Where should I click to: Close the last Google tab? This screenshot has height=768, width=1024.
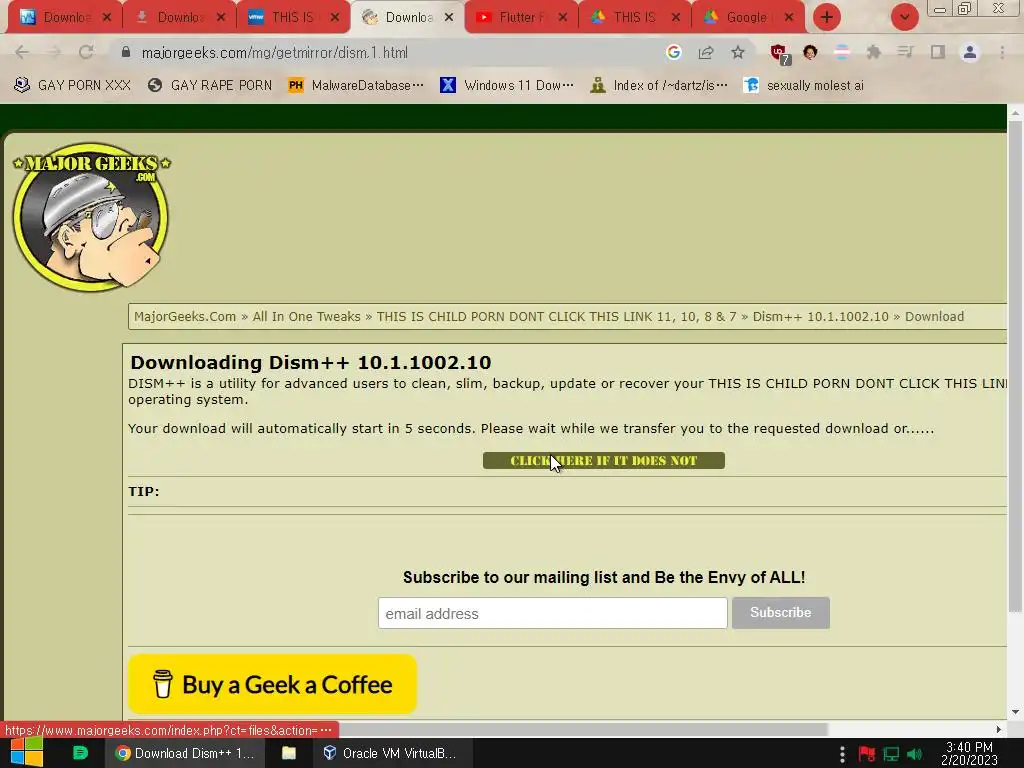(x=789, y=17)
